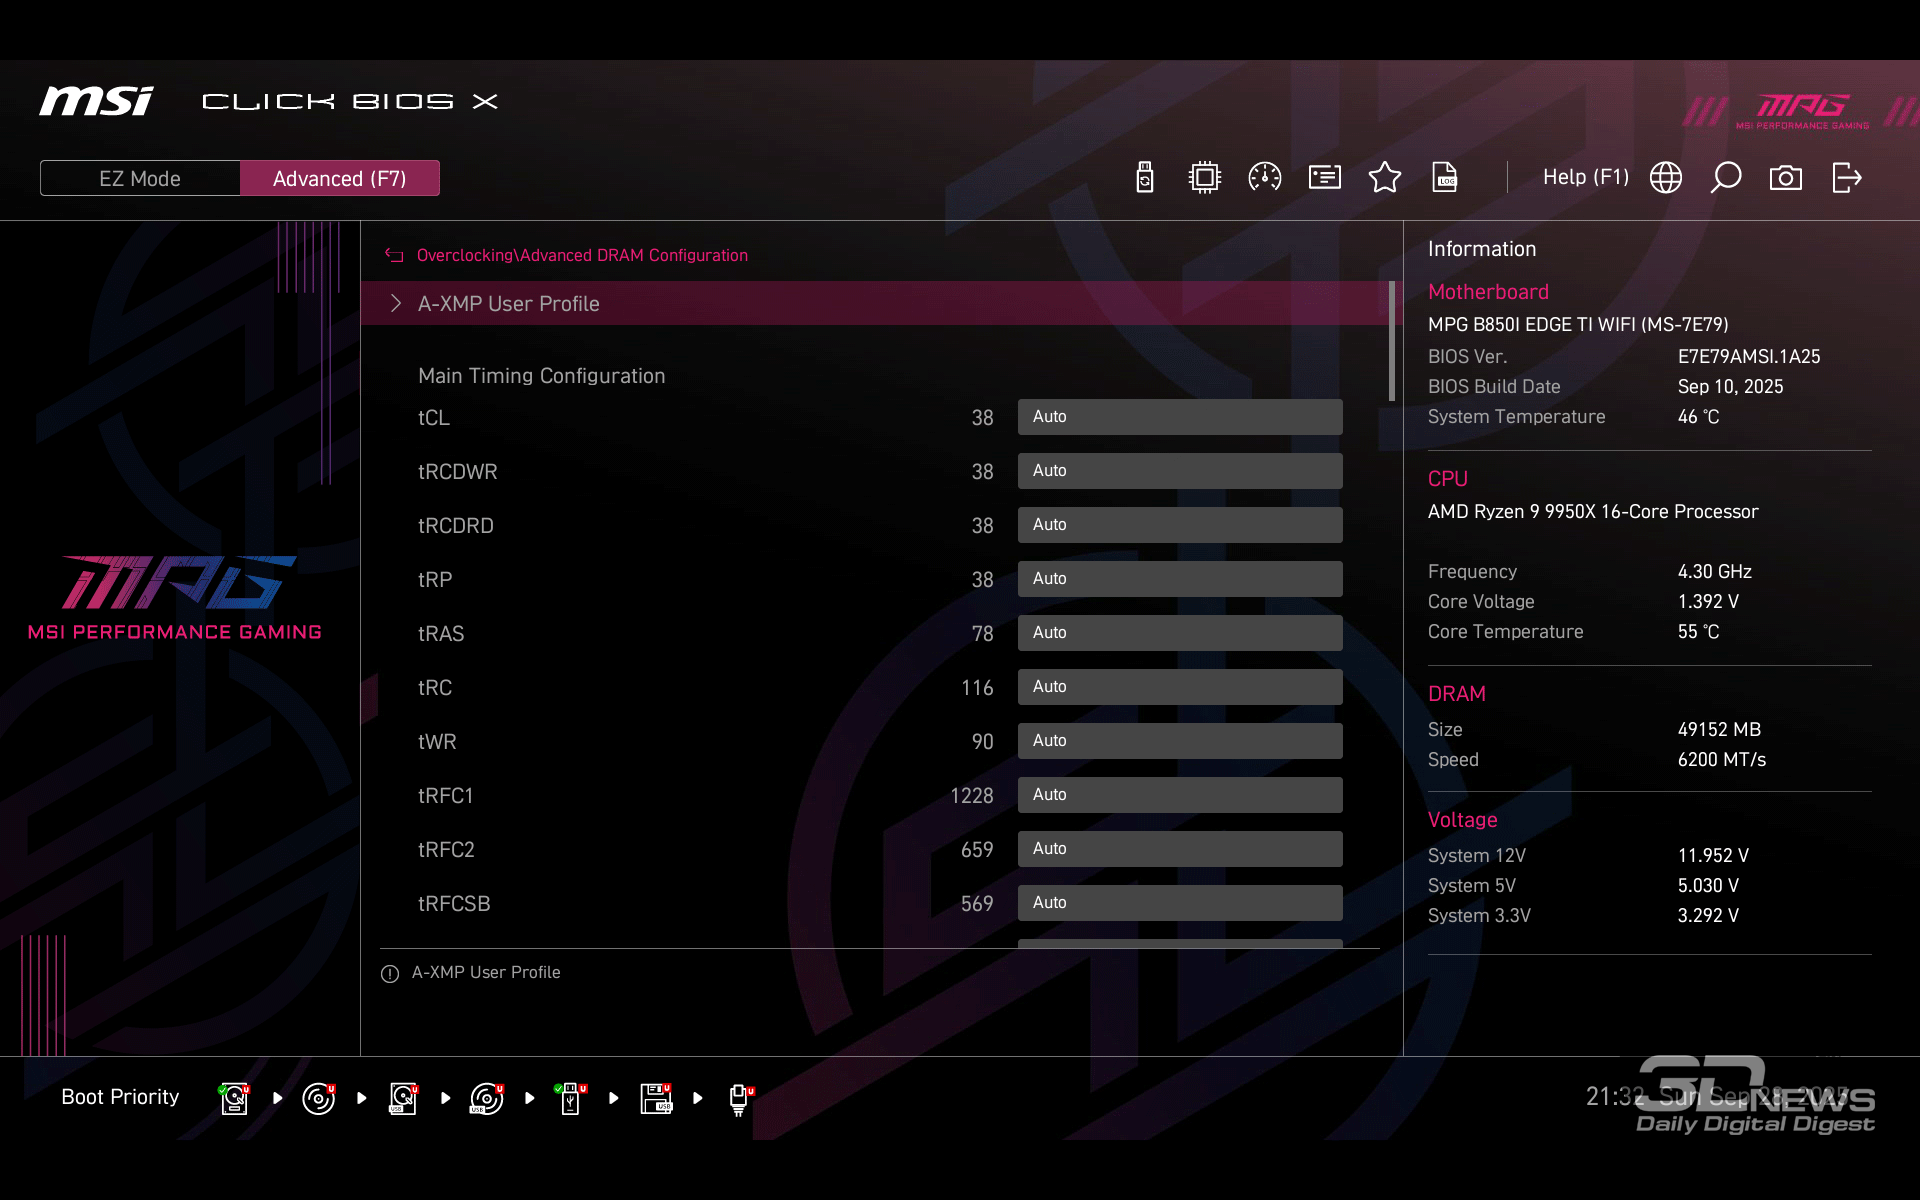This screenshot has height=1200, width=1920.
Task: Open the M-Flash USB update icon
Action: coord(1145,178)
